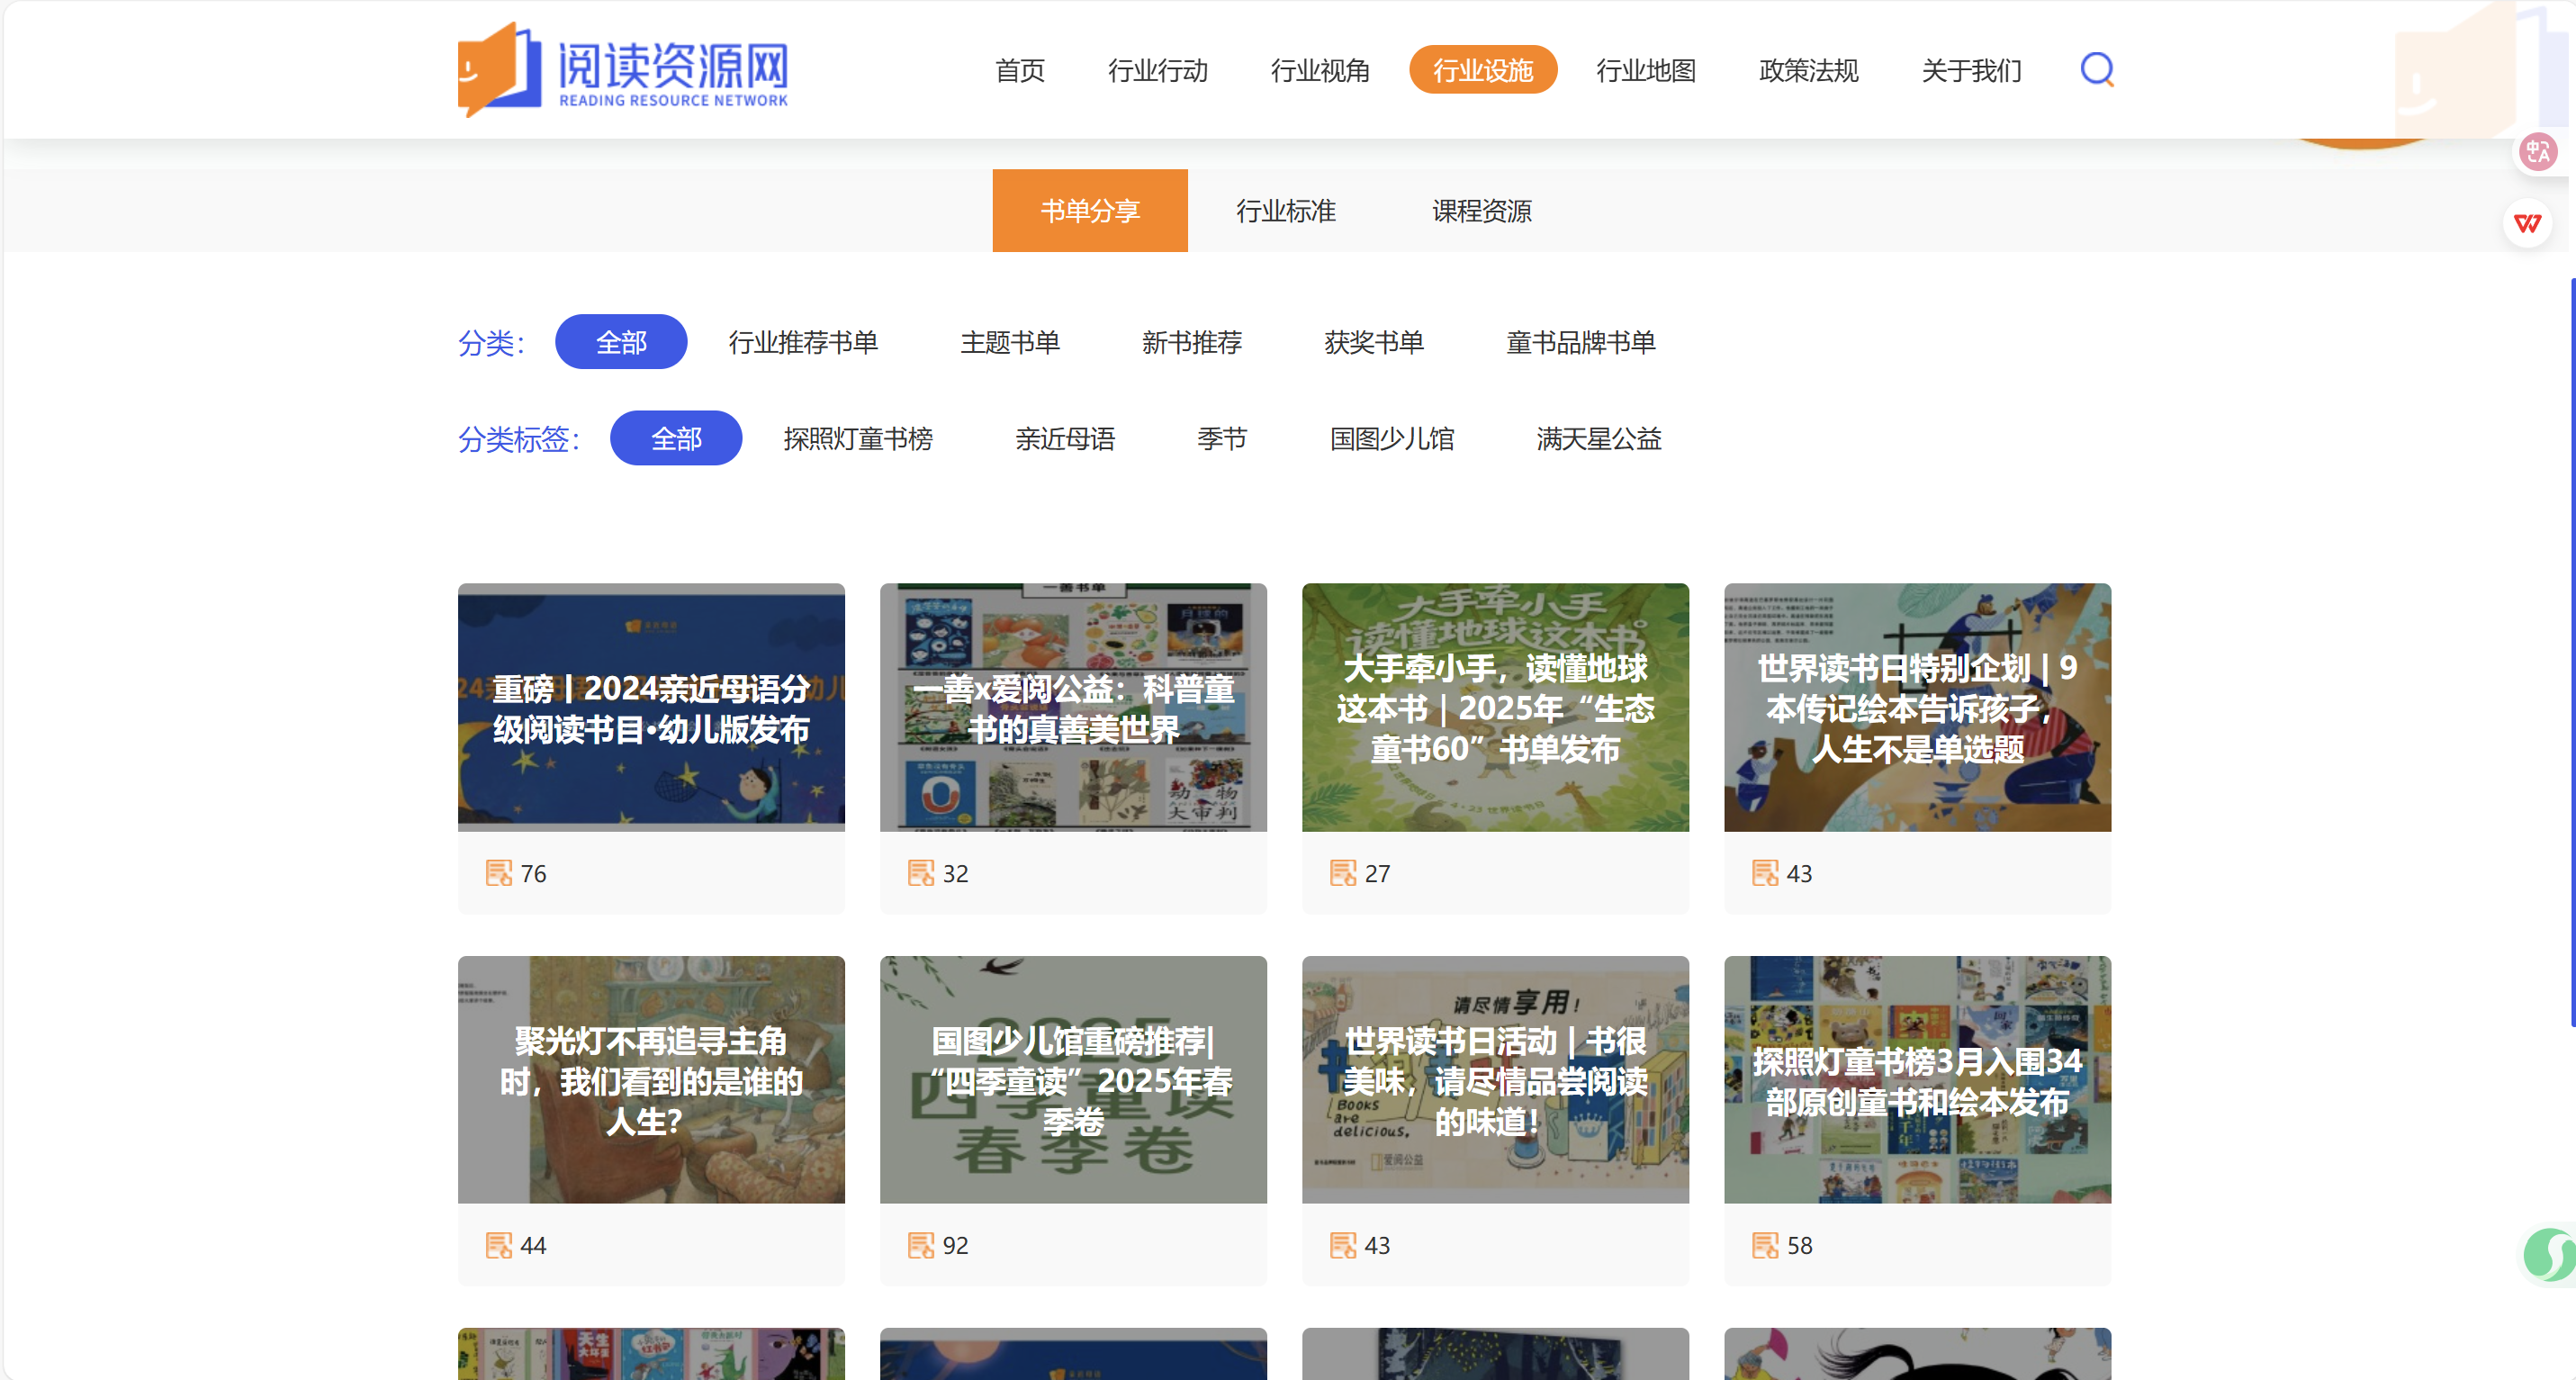
Task: Open the 行业行动 menu item
Action: pyautogui.click(x=1158, y=70)
